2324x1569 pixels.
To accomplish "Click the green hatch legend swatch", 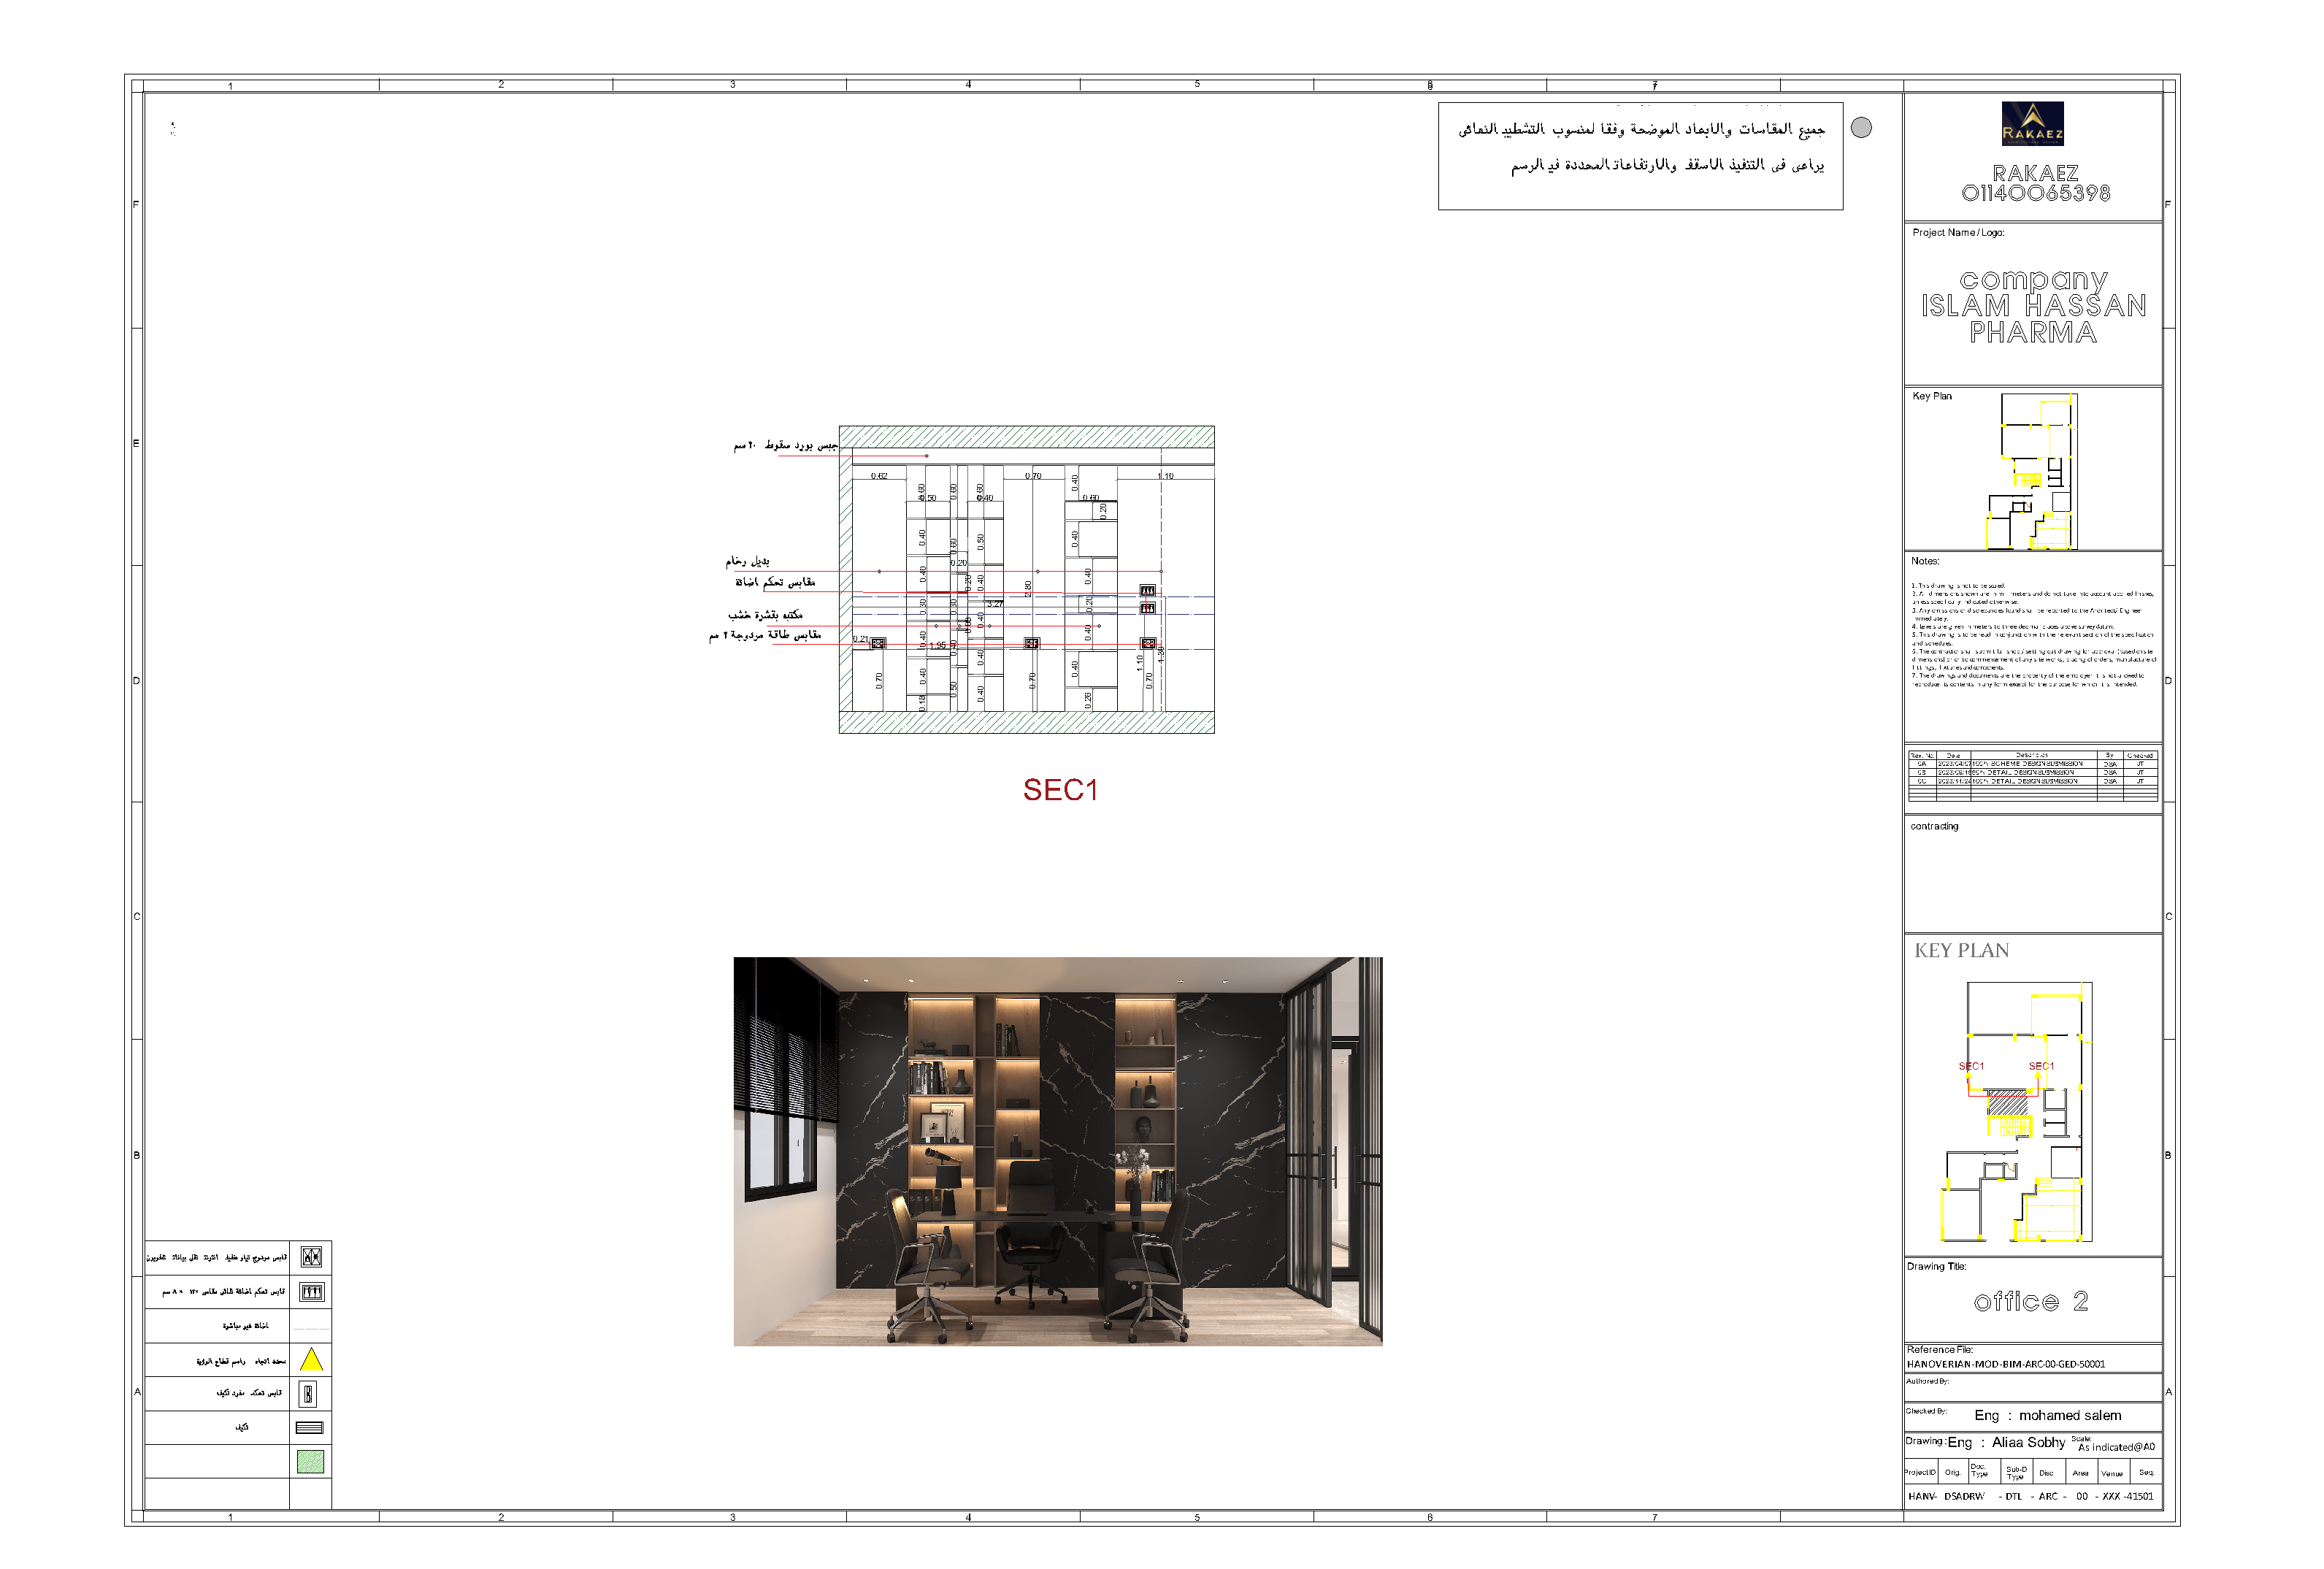I will (310, 1462).
